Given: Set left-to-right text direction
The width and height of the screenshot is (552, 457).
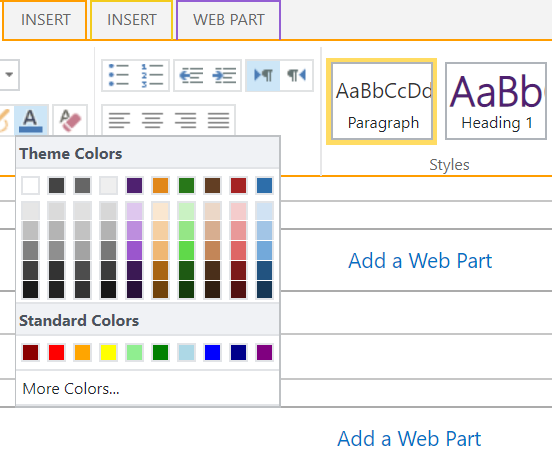Looking at the screenshot, I should tap(263, 75).
